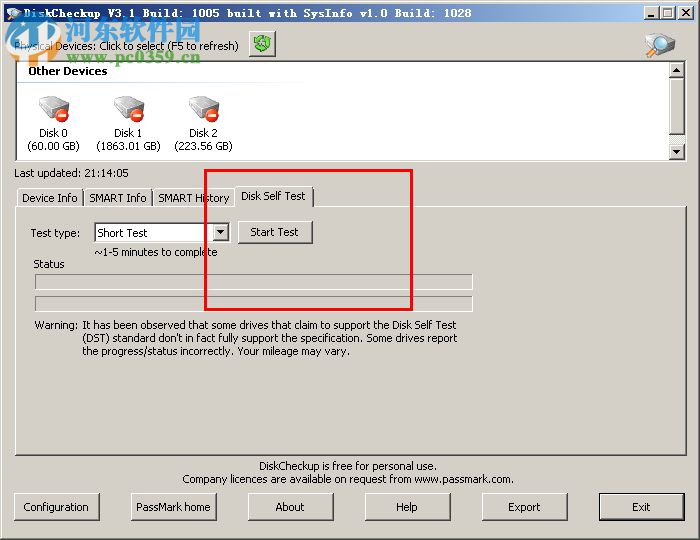This screenshot has width=700, height=540.
Task: Minimize the DiskCheckup window
Action: coord(651,13)
